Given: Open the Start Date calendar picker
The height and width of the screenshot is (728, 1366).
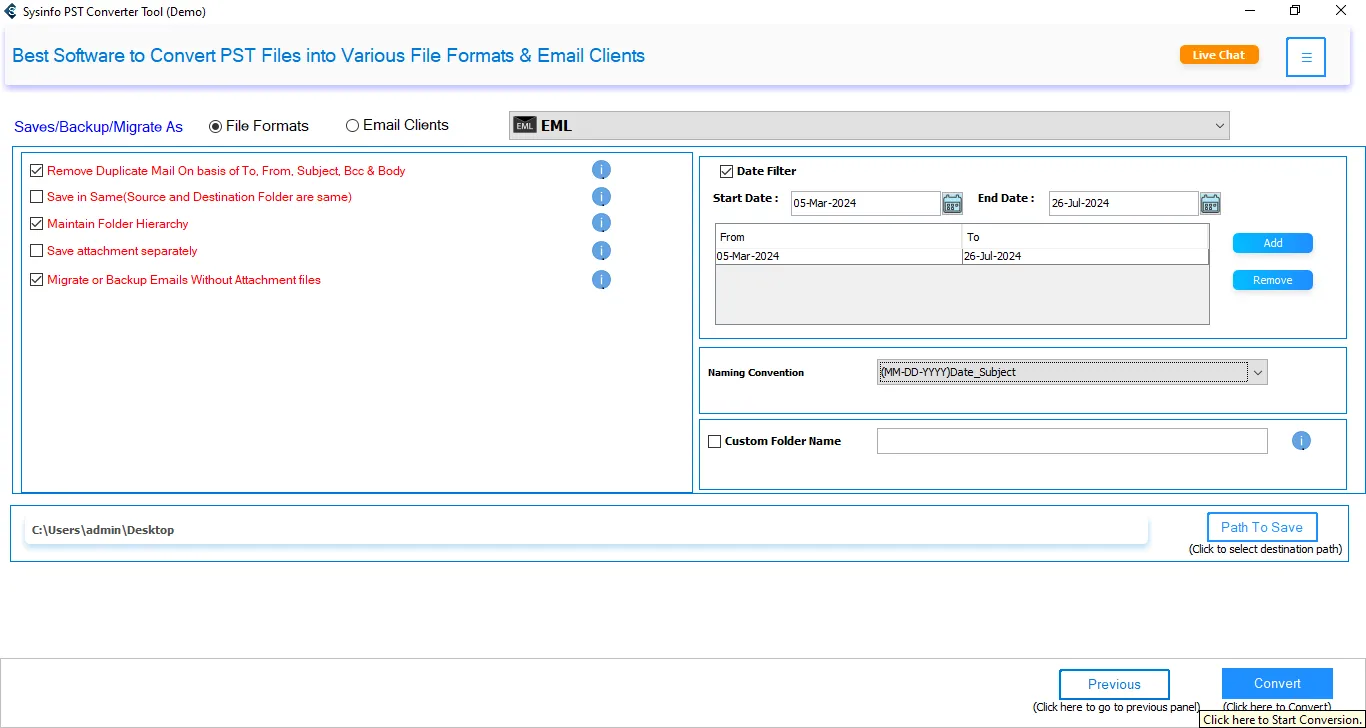Looking at the screenshot, I should (952, 204).
